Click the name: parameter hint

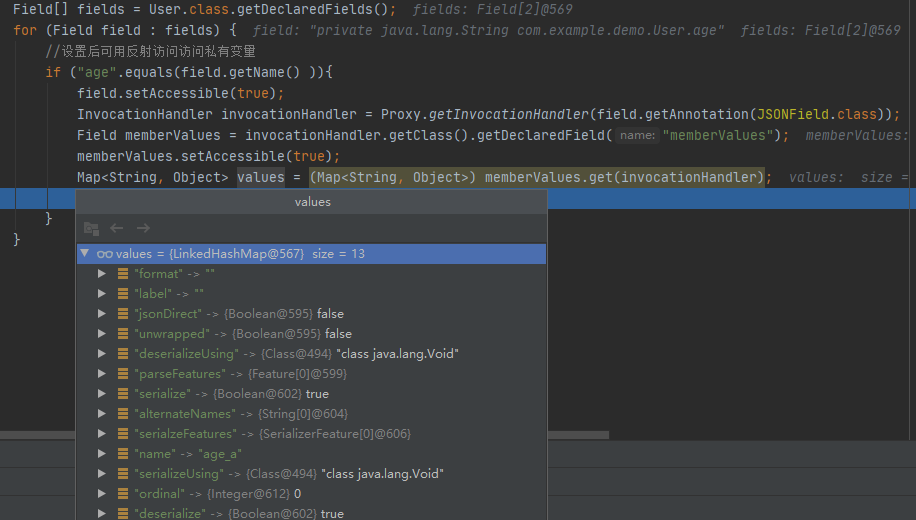coord(637,135)
